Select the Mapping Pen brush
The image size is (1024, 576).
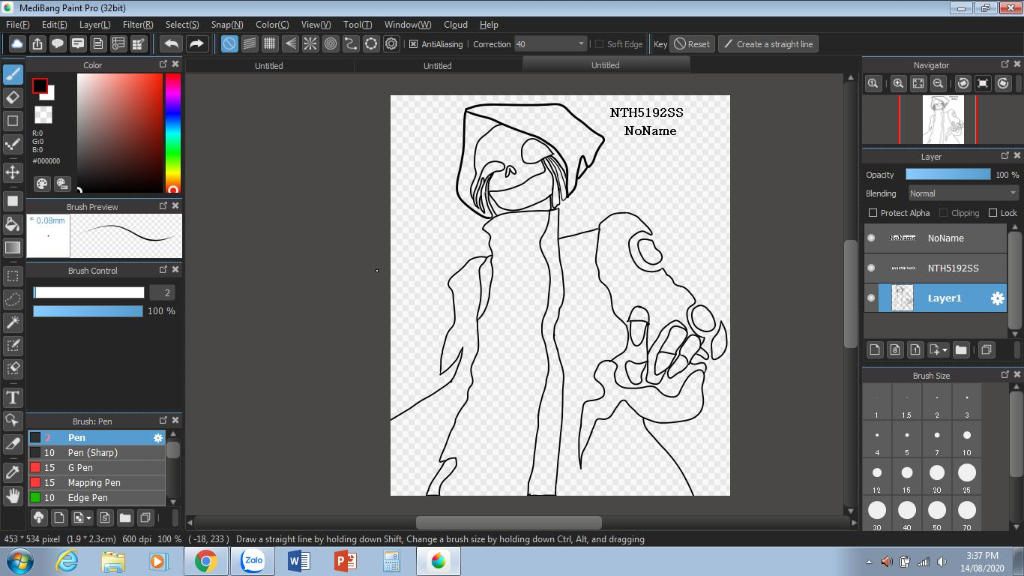[97, 483]
